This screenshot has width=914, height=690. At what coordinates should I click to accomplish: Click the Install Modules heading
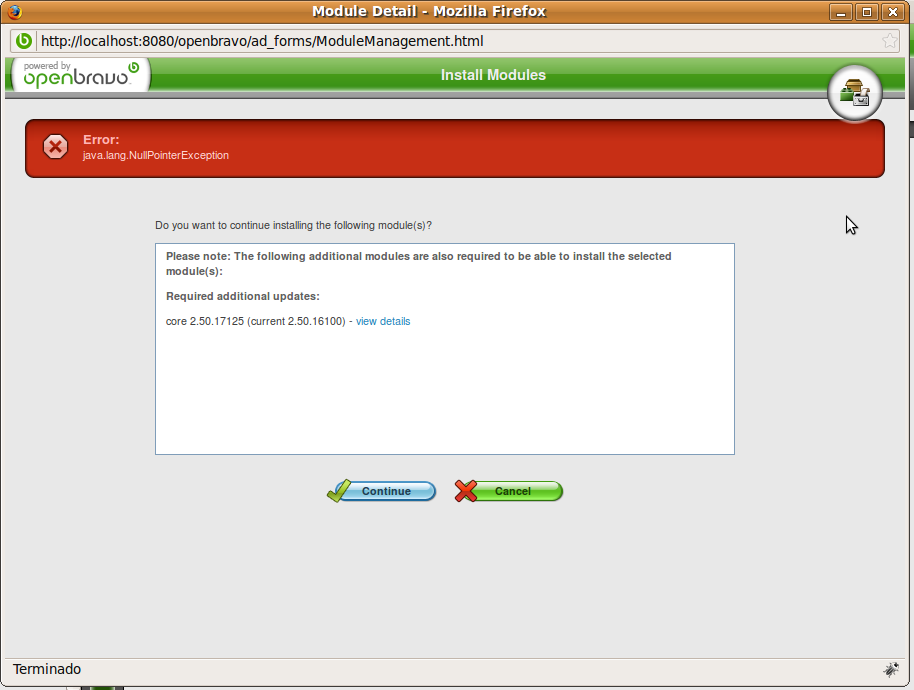tap(493, 75)
